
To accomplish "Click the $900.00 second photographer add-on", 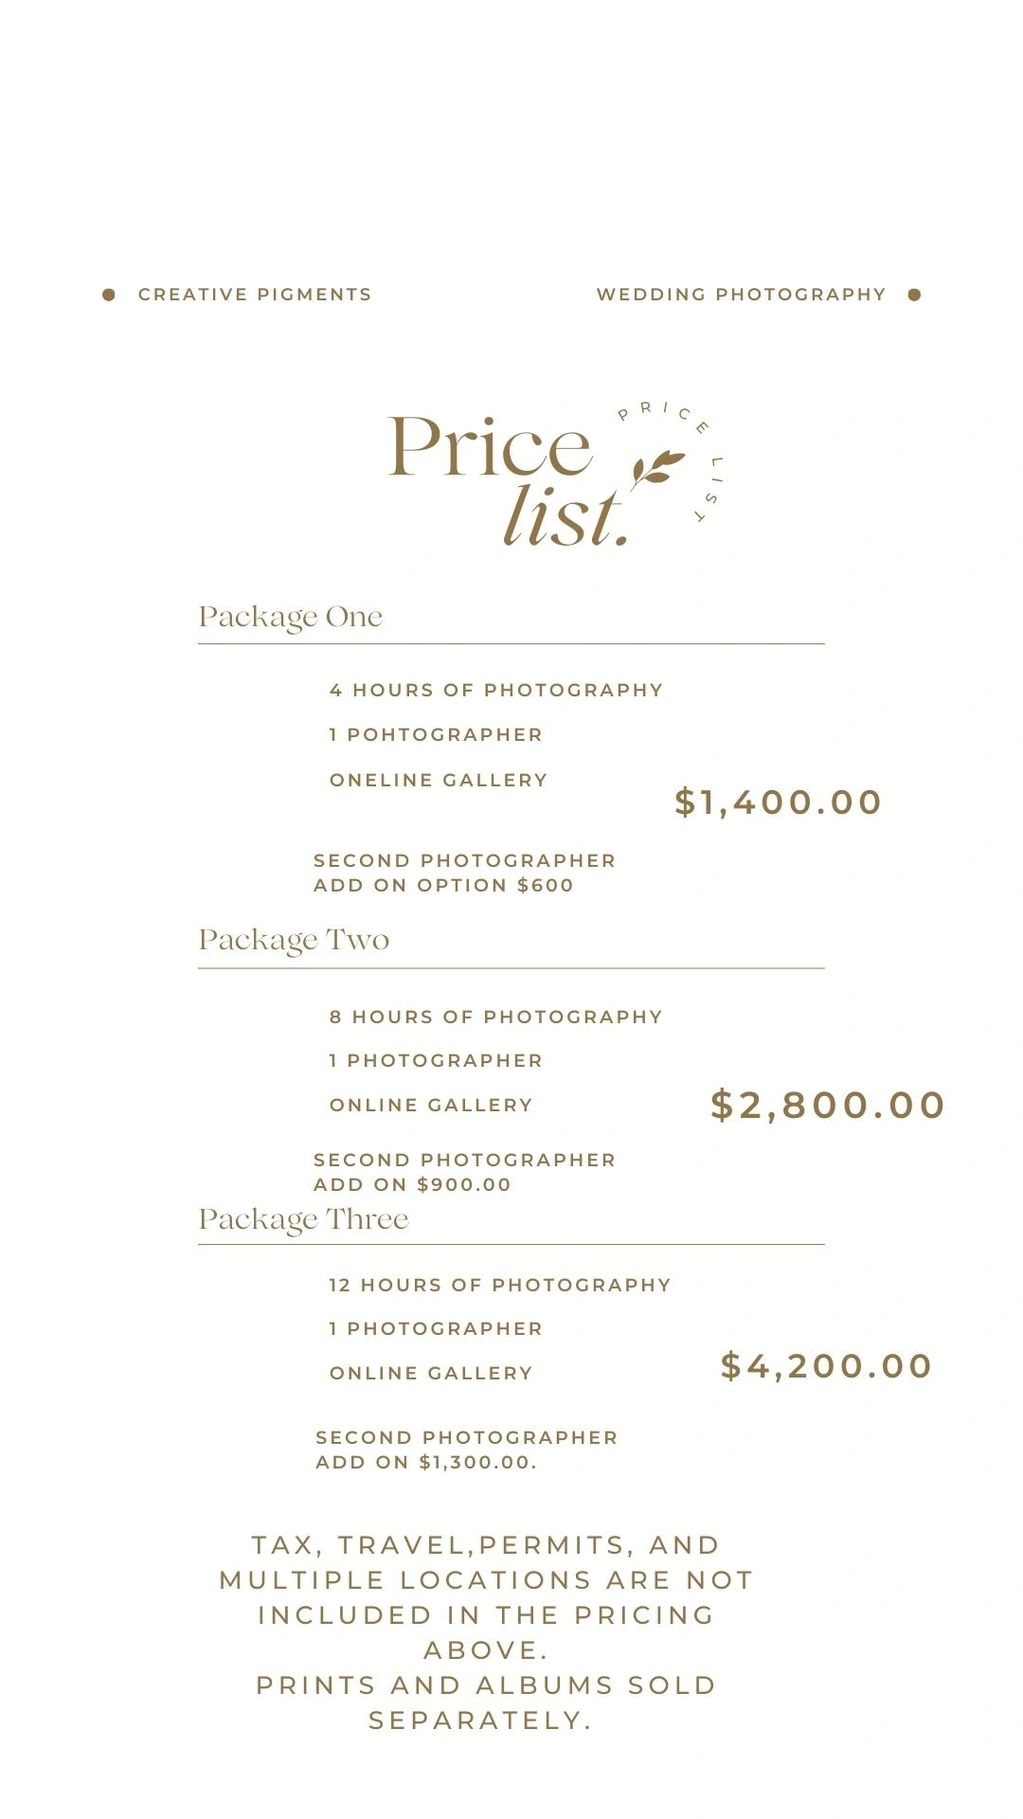I will tap(464, 1172).
